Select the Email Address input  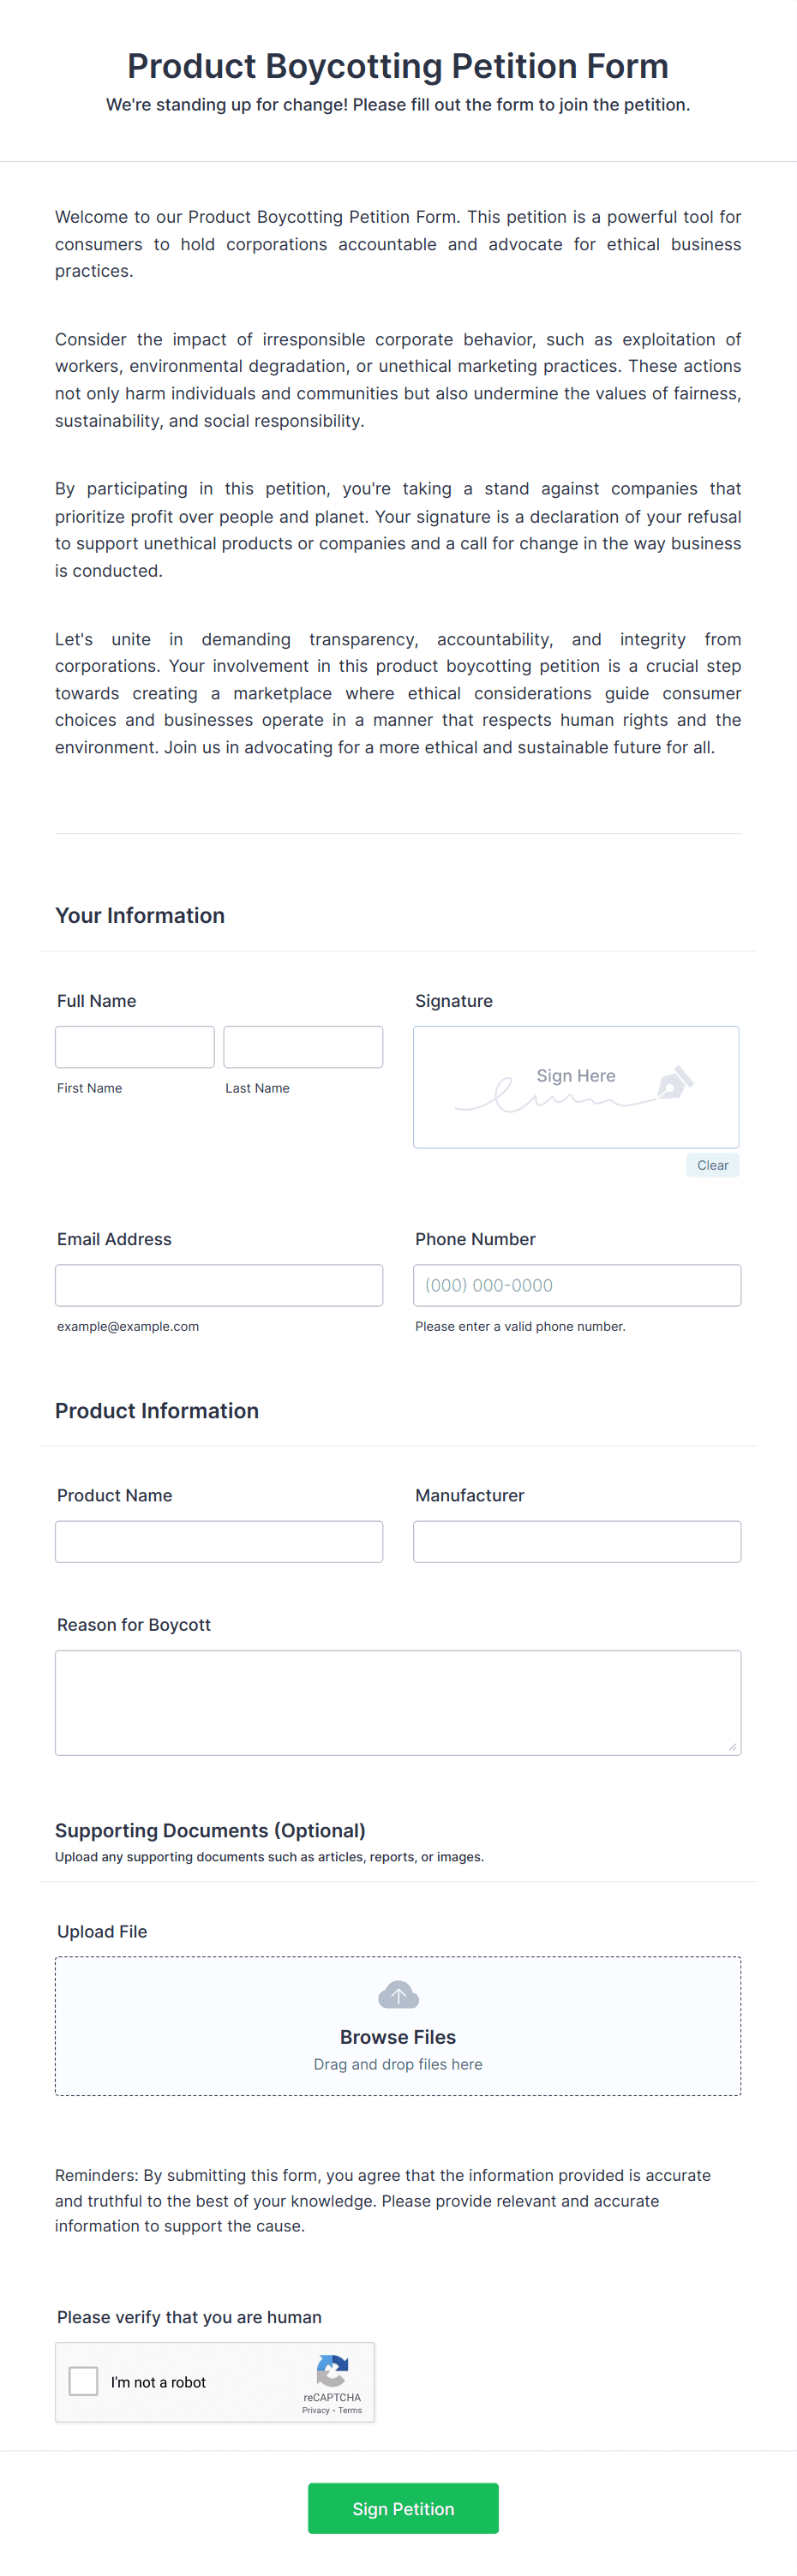[219, 1285]
